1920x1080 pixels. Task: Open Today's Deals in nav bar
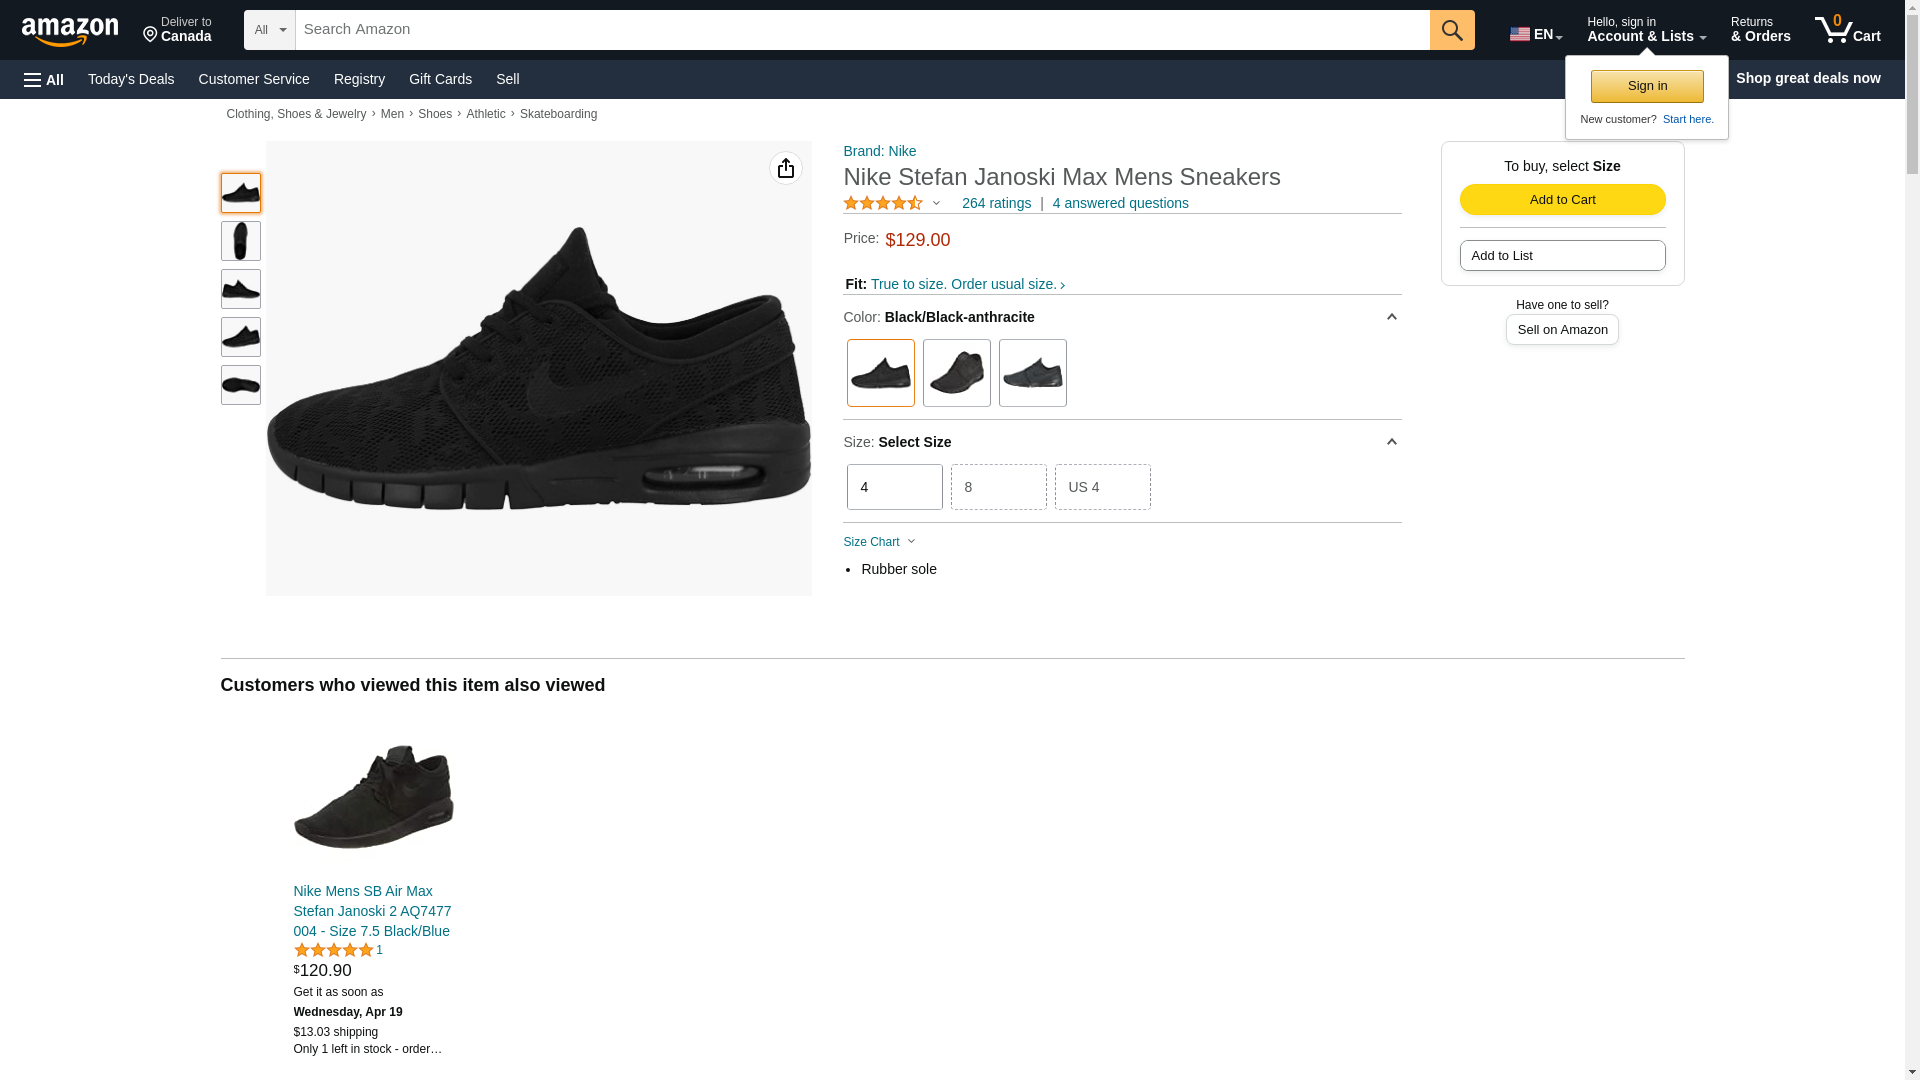click(x=131, y=79)
